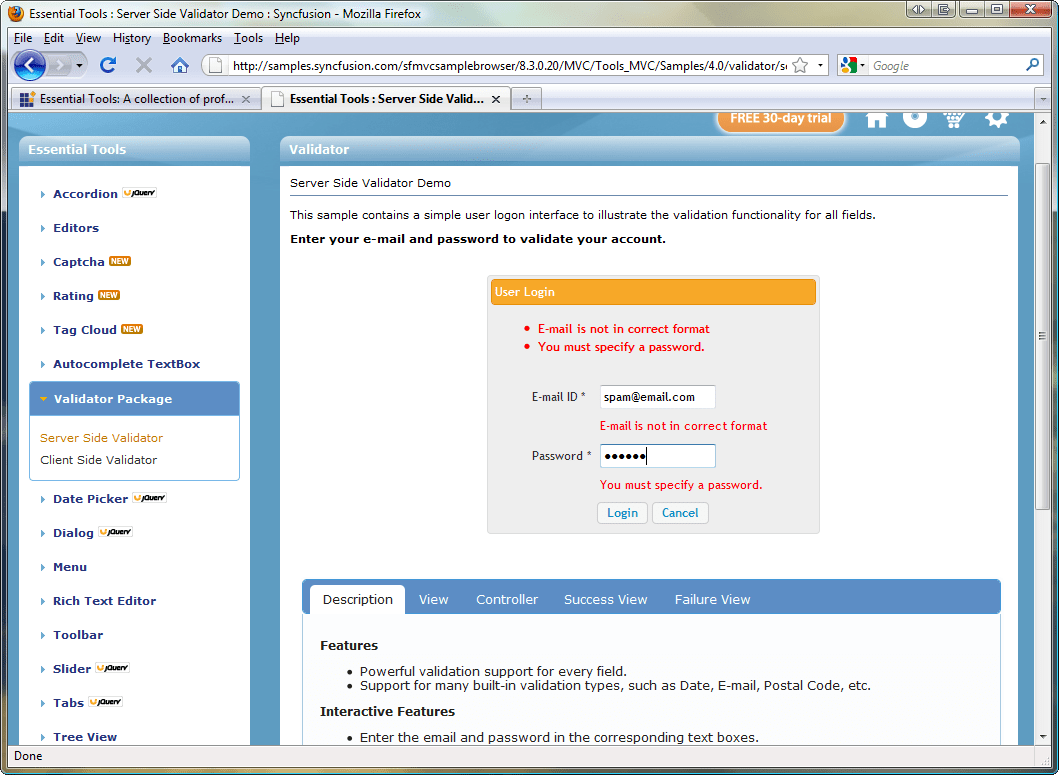Close the Server Side Validator tab

click(x=496, y=99)
